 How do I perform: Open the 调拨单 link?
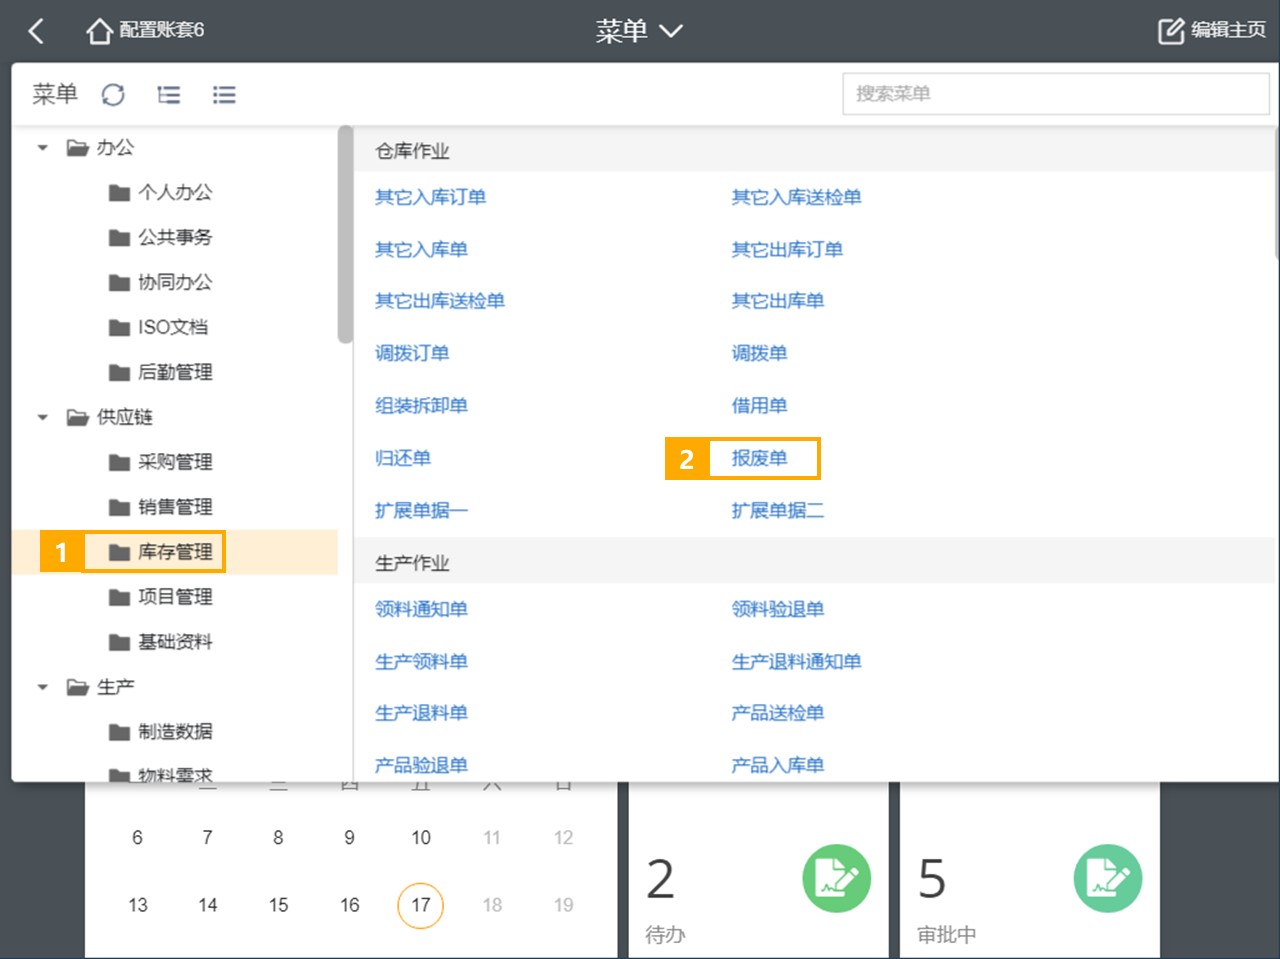(759, 354)
